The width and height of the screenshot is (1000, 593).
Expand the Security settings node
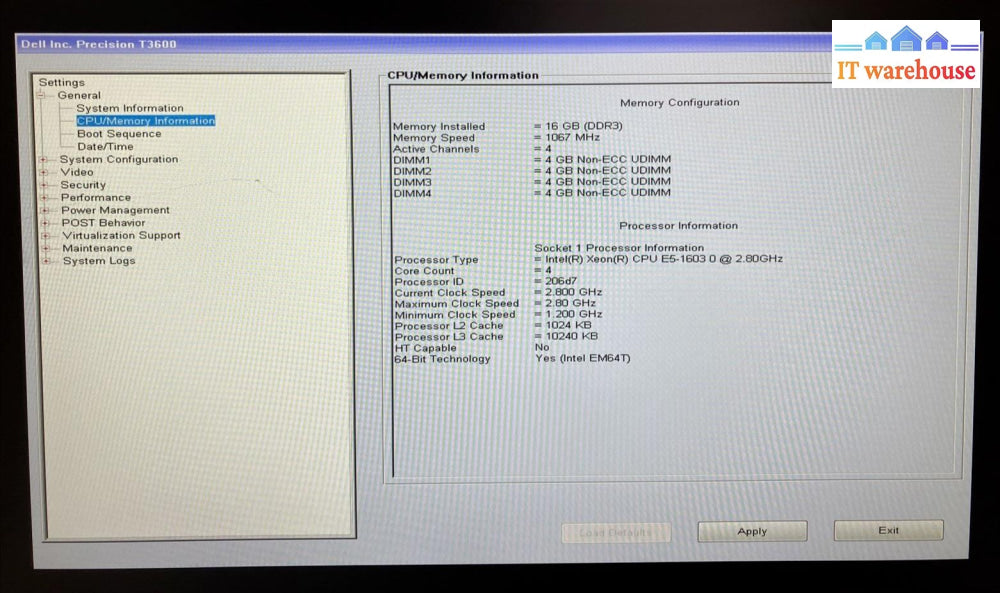click(x=43, y=185)
